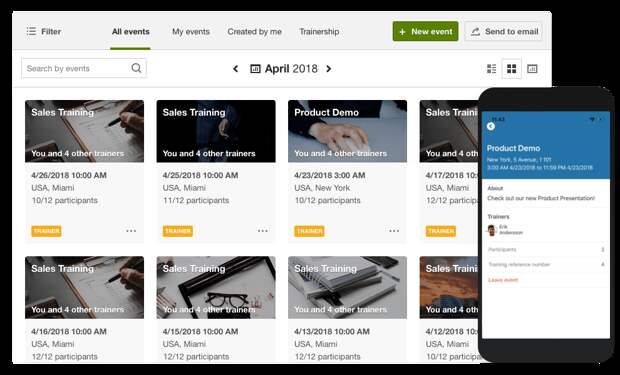The image size is (620, 375).
Task: Switch to calendar view icon
Action: 532,69
